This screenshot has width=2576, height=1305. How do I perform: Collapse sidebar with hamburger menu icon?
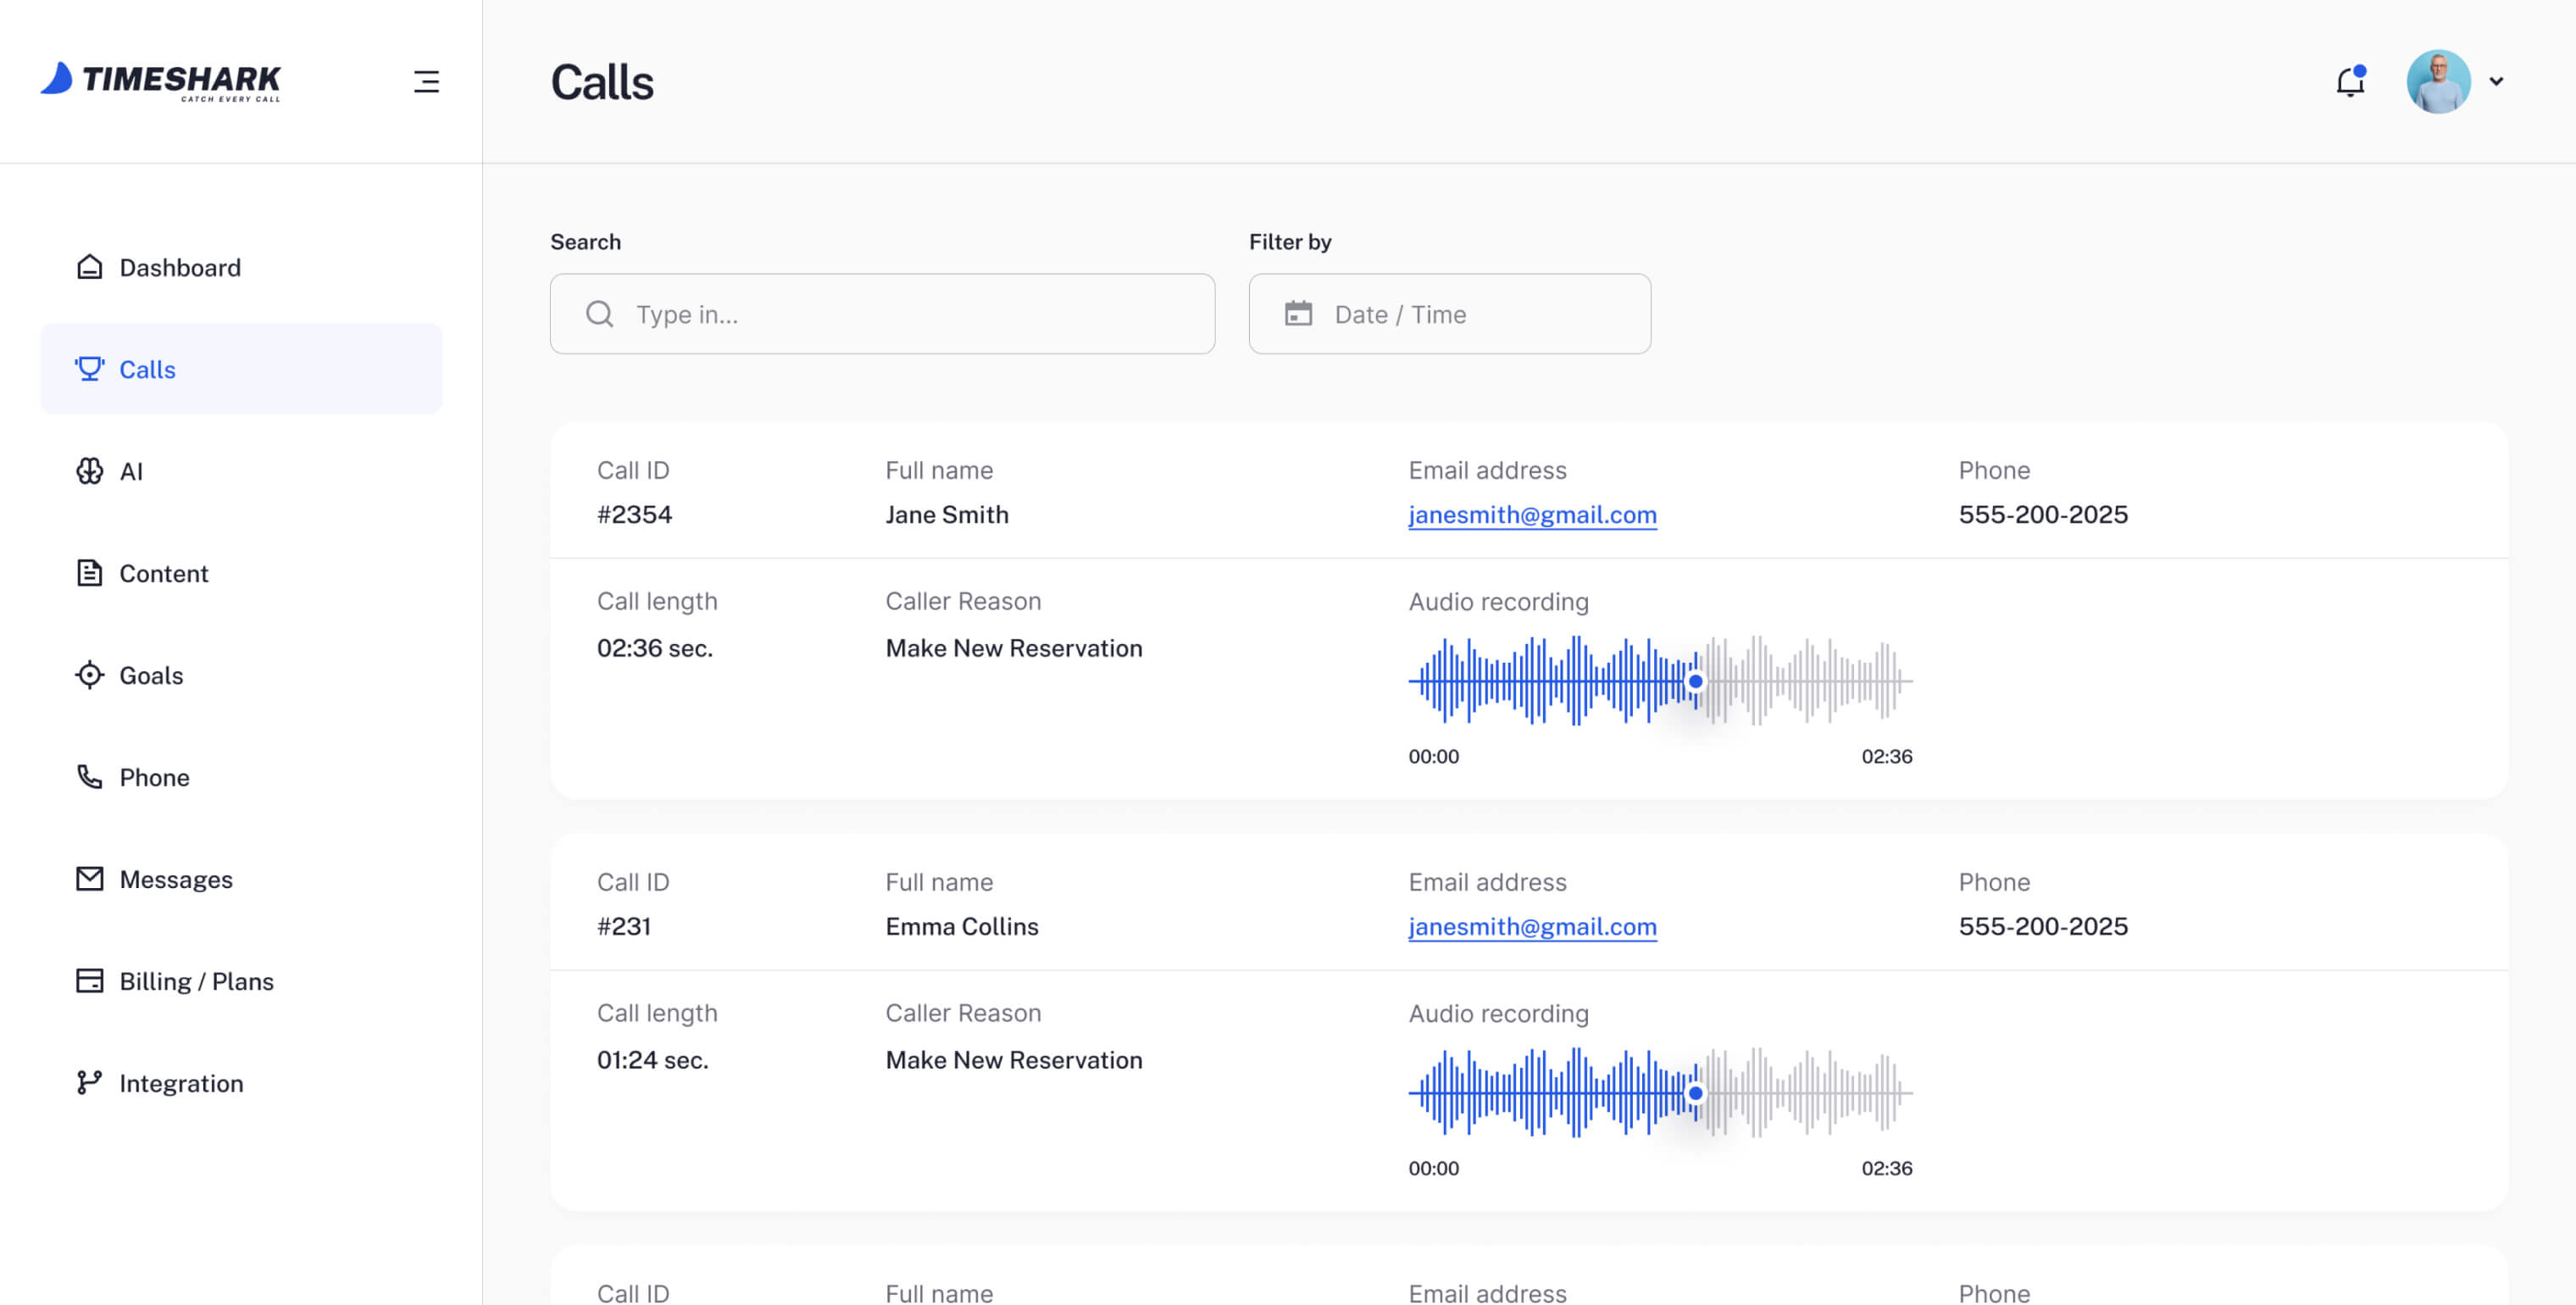click(426, 81)
